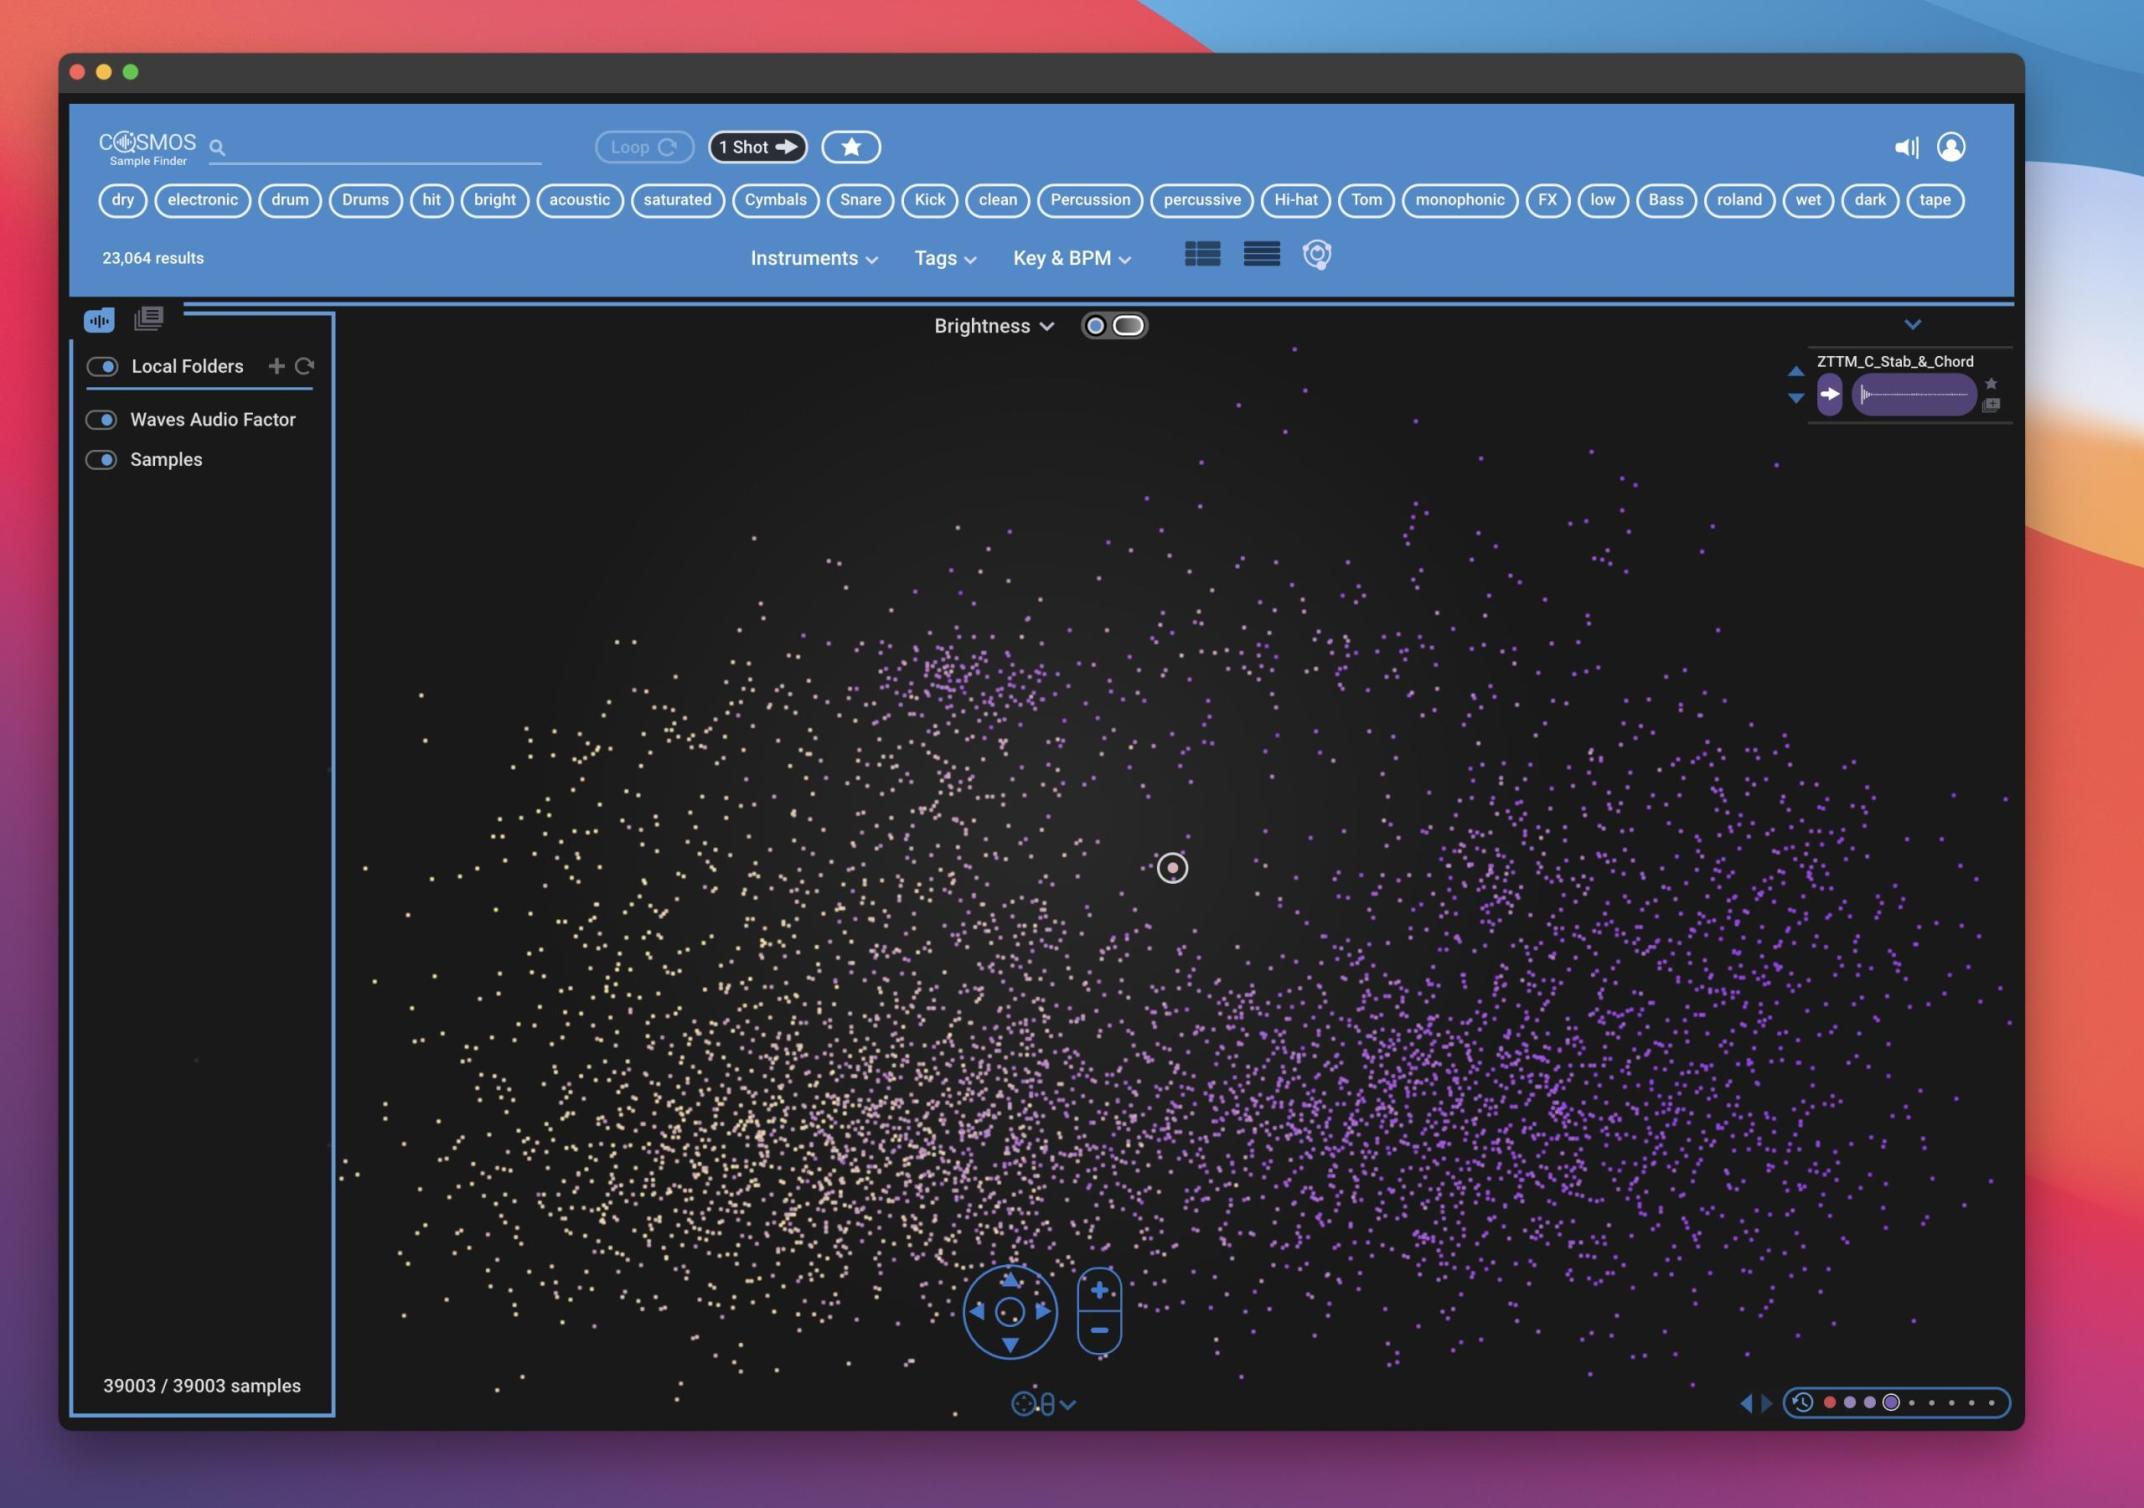
Task: Expand the Instruments filter
Action: 813,258
